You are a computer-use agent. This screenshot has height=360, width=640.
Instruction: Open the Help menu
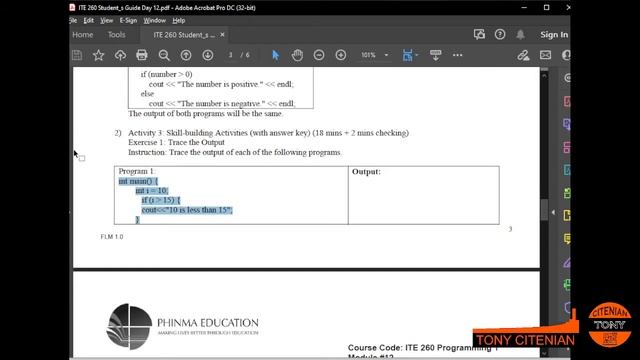point(179,20)
